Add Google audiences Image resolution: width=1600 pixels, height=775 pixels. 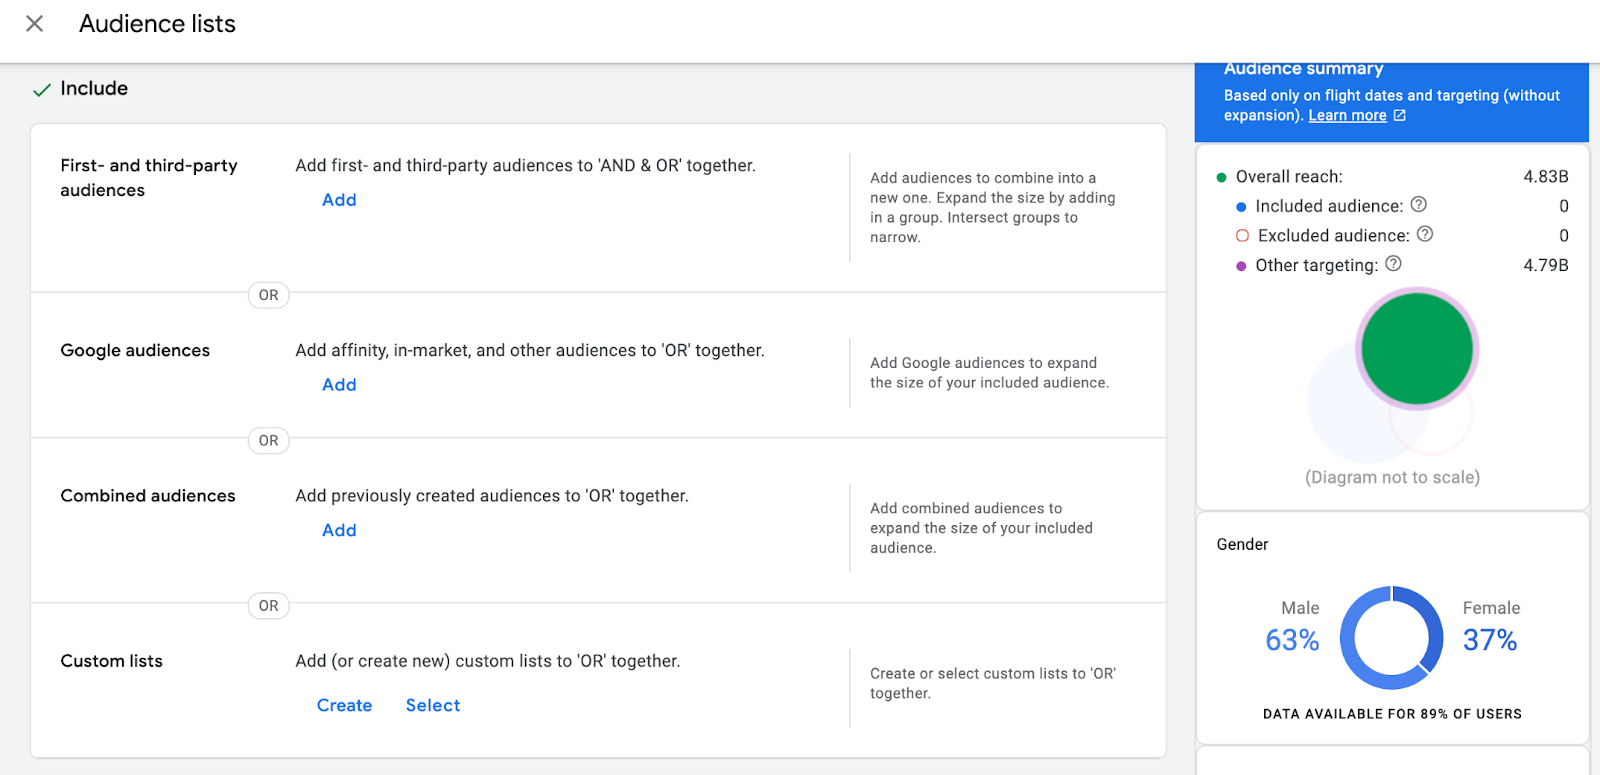coord(339,385)
